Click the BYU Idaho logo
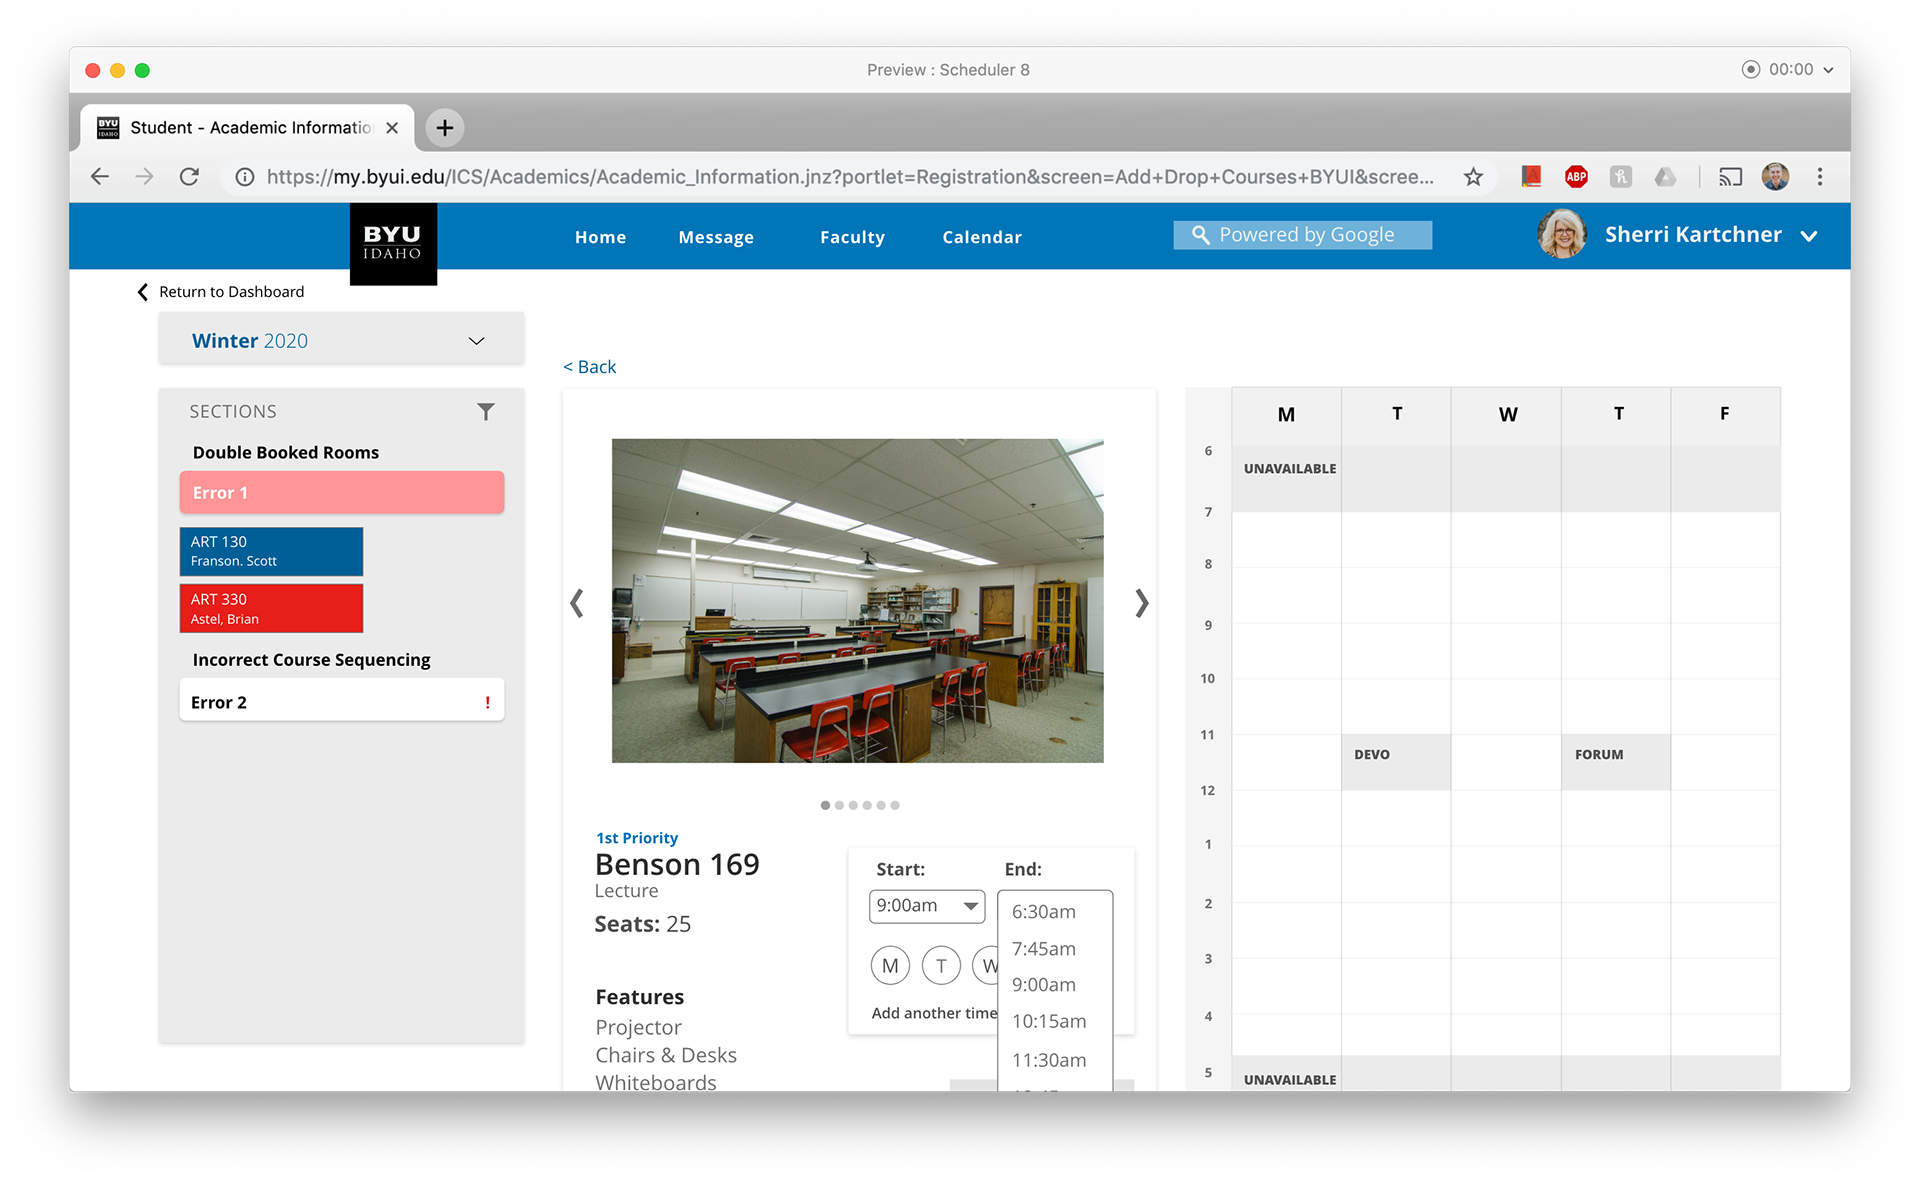 coord(393,244)
